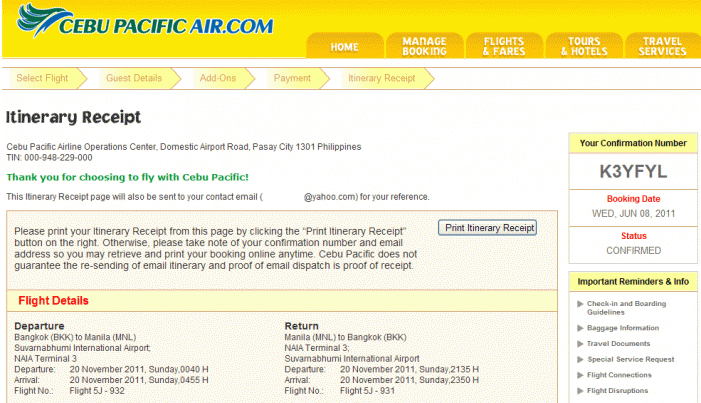
Task: Open the Home tab
Action: [344, 47]
